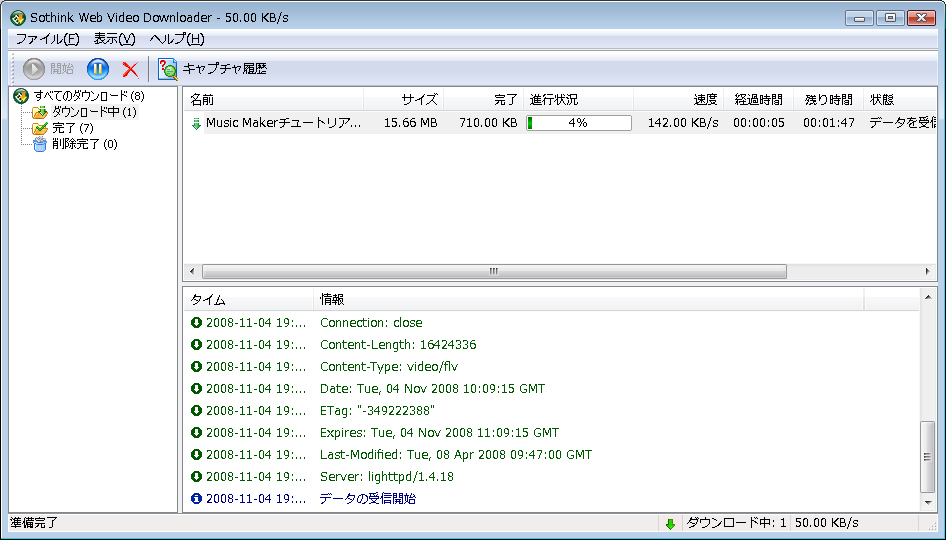
Task: Click the 142.00 KB/s speed cell
Action: 683,123
